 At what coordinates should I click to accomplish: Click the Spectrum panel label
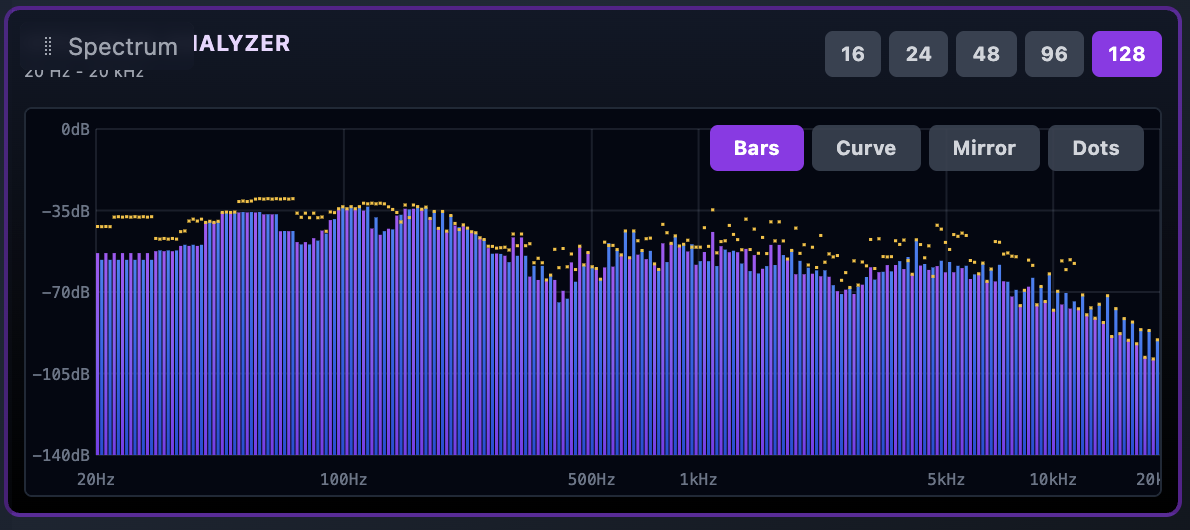click(x=122, y=46)
